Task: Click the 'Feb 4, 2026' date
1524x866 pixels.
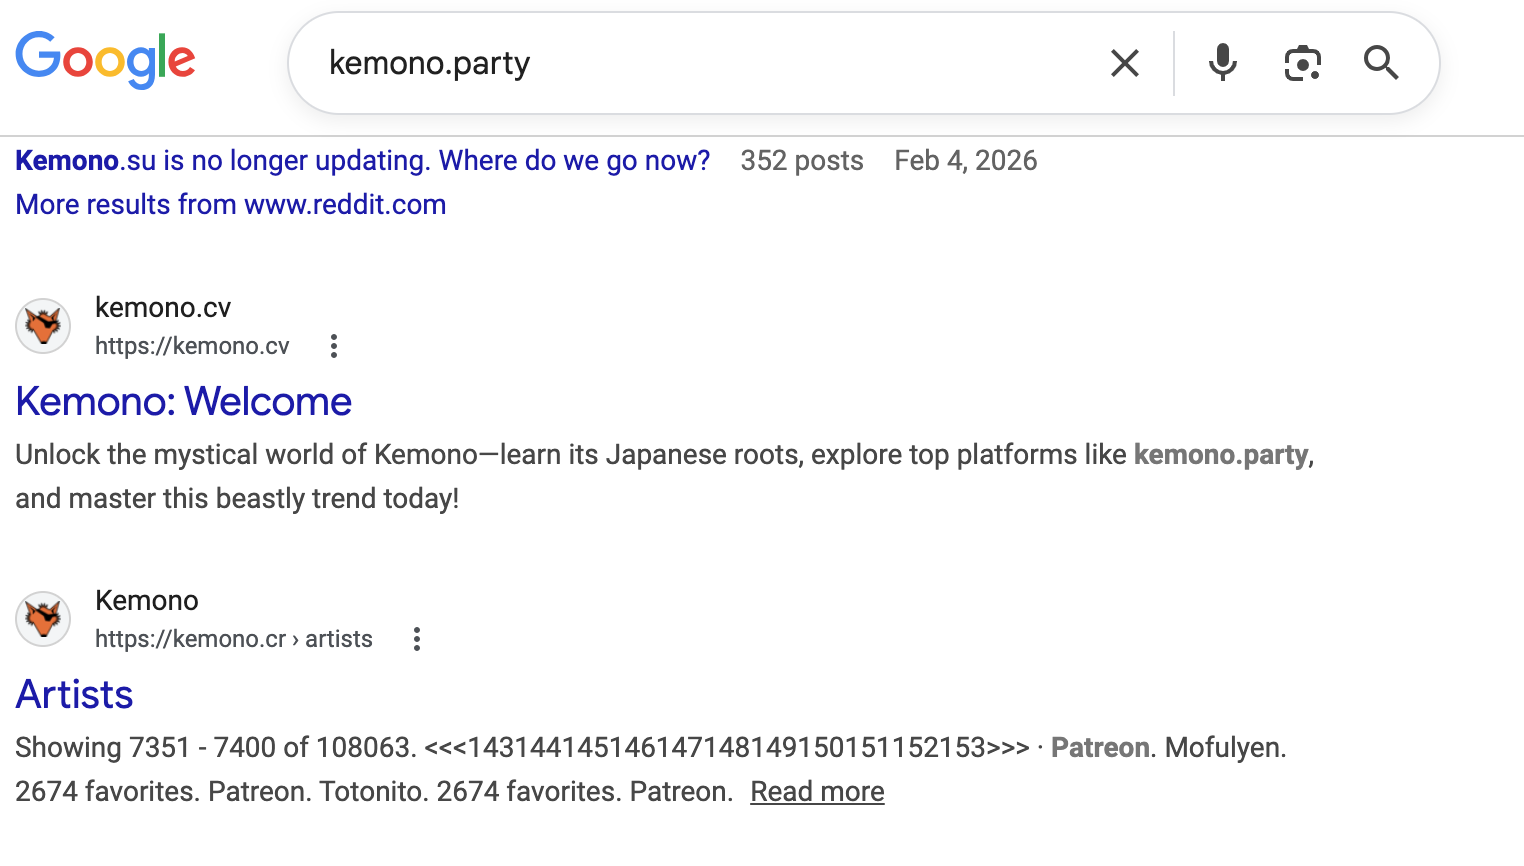Action: 966,160
